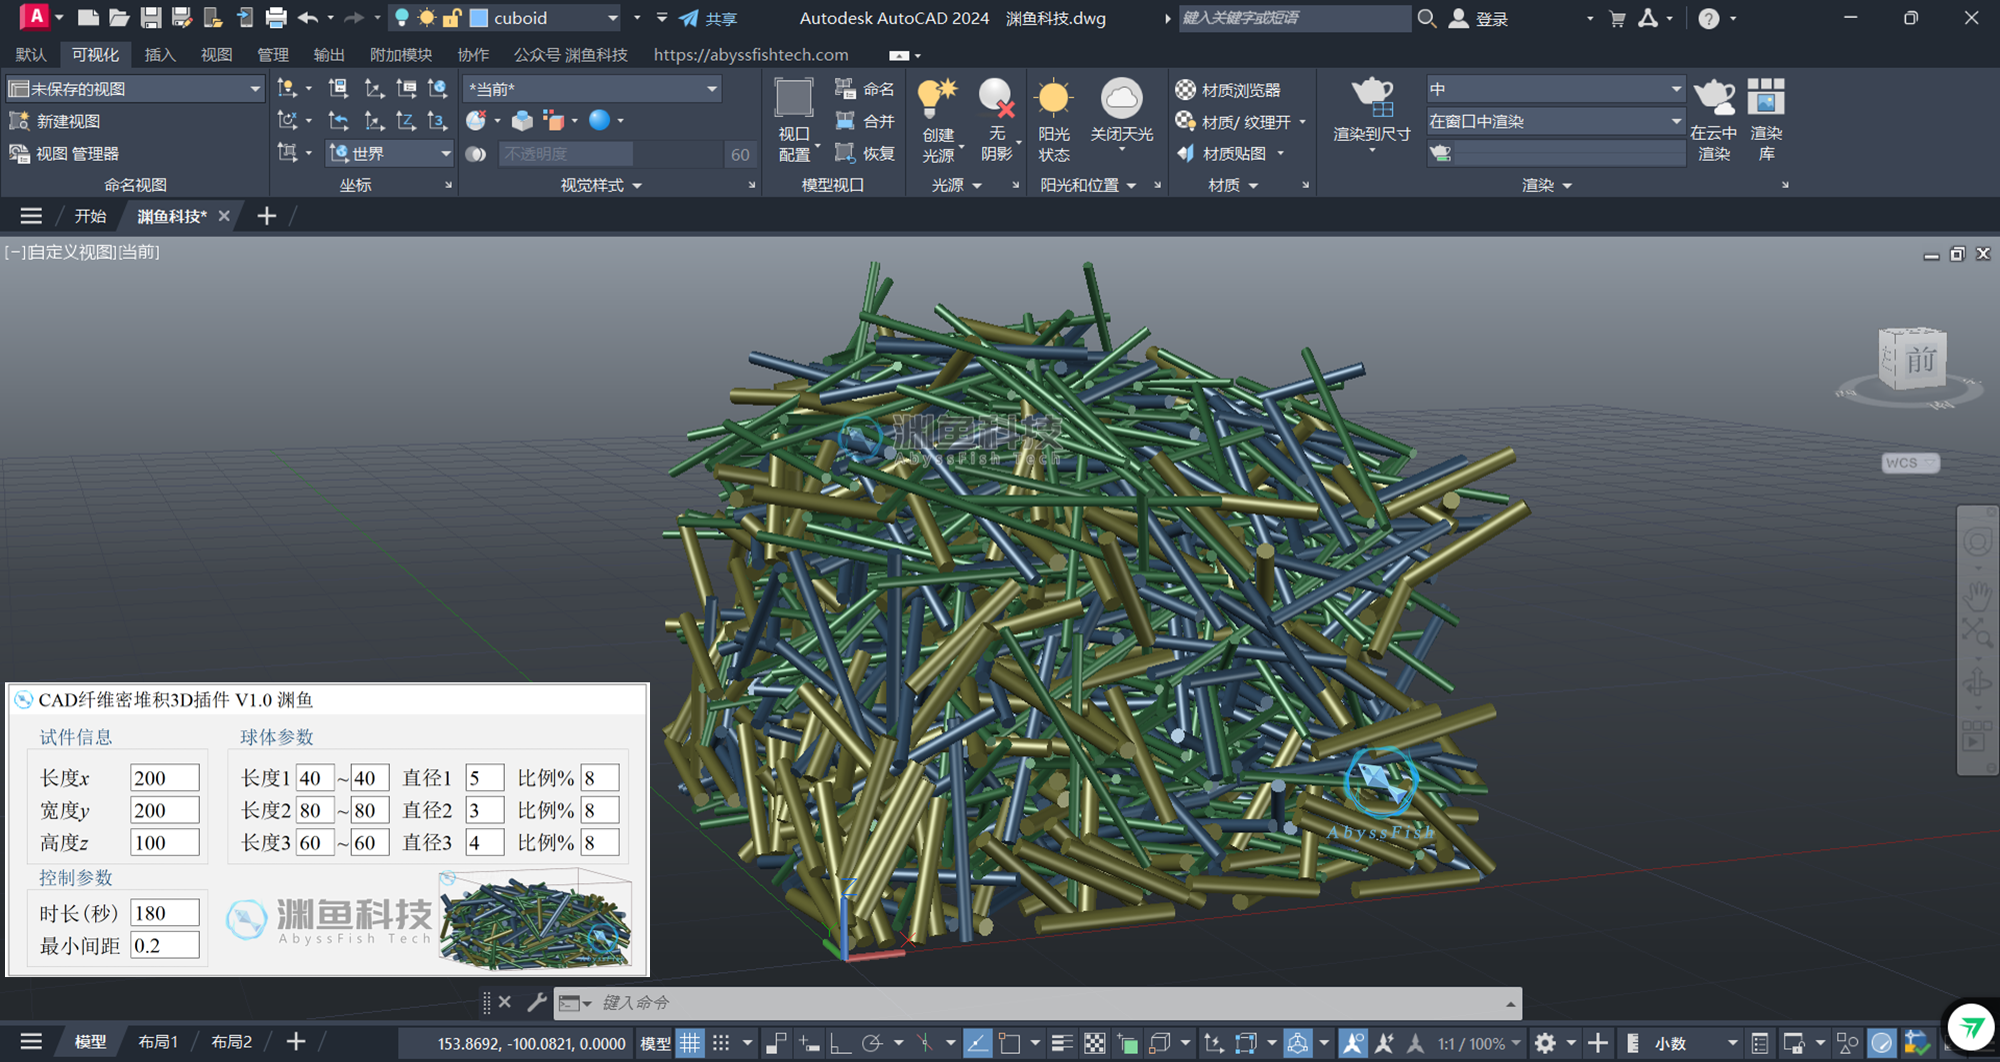Click the search magnifier icon in the title bar
The height and width of the screenshot is (1062, 2000).
coord(1427,18)
